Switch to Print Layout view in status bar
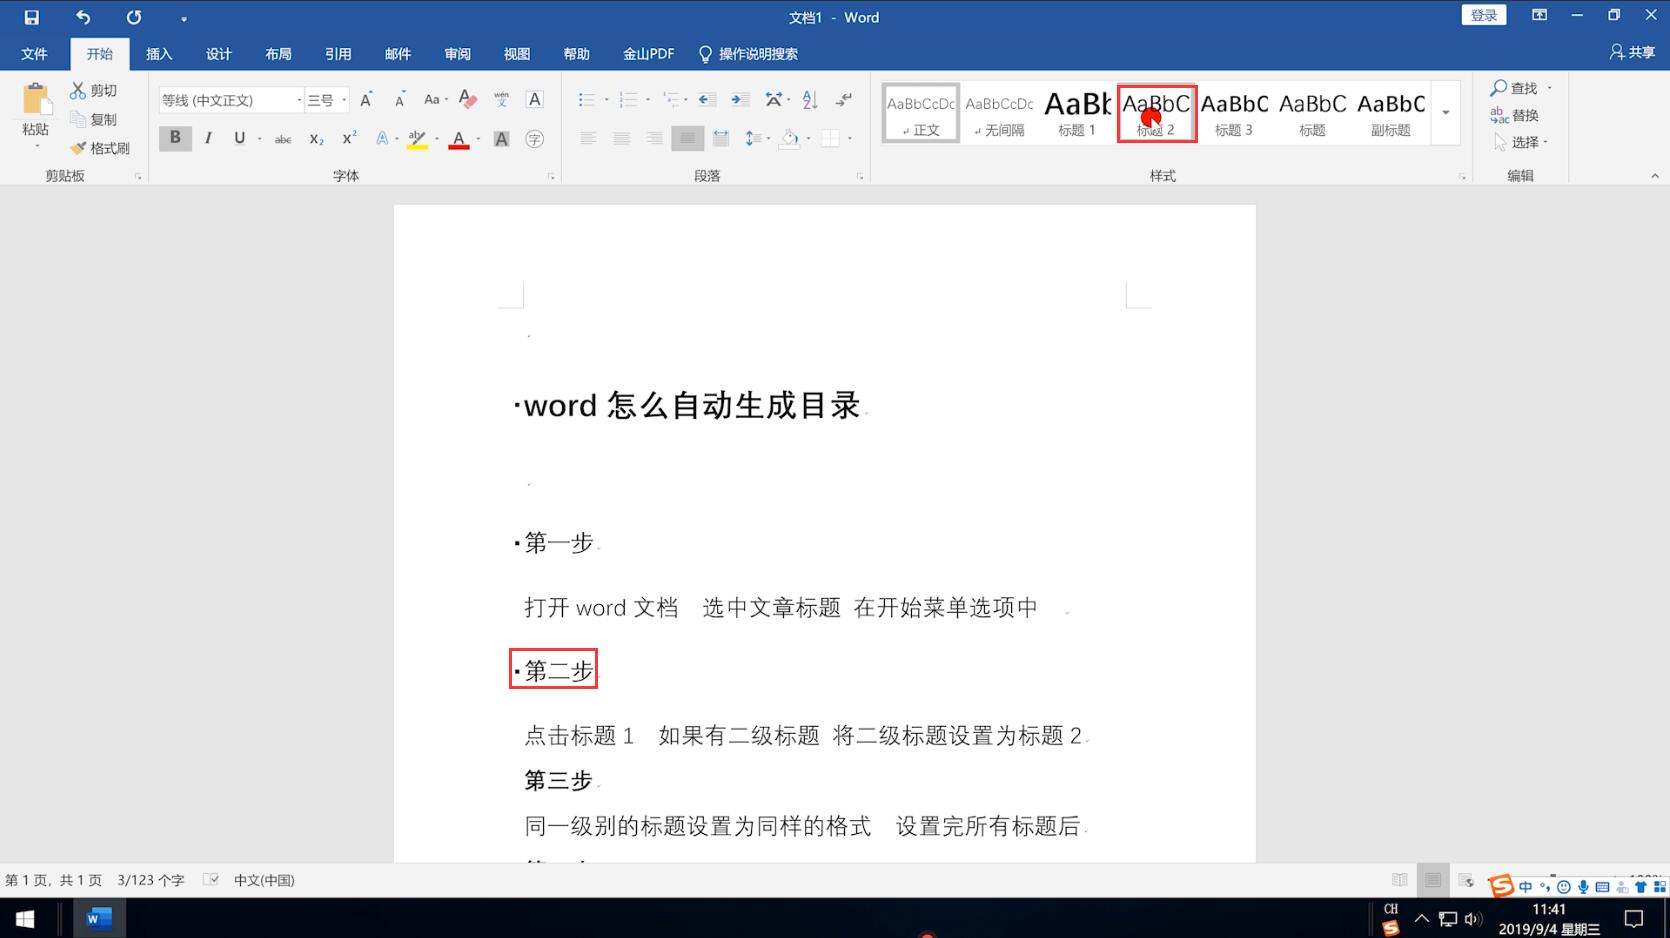1670x938 pixels. tap(1432, 880)
